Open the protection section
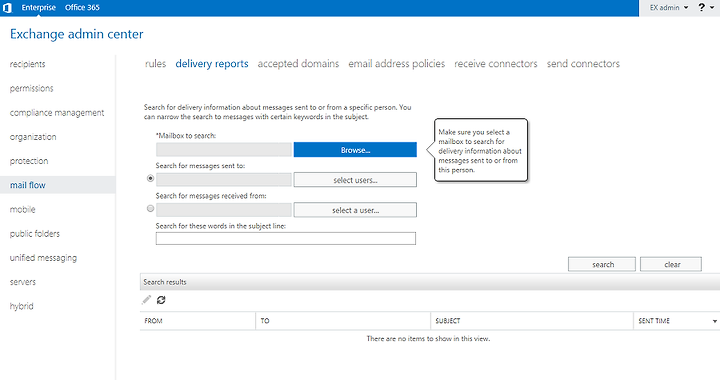720x380 pixels. [28, 161]
